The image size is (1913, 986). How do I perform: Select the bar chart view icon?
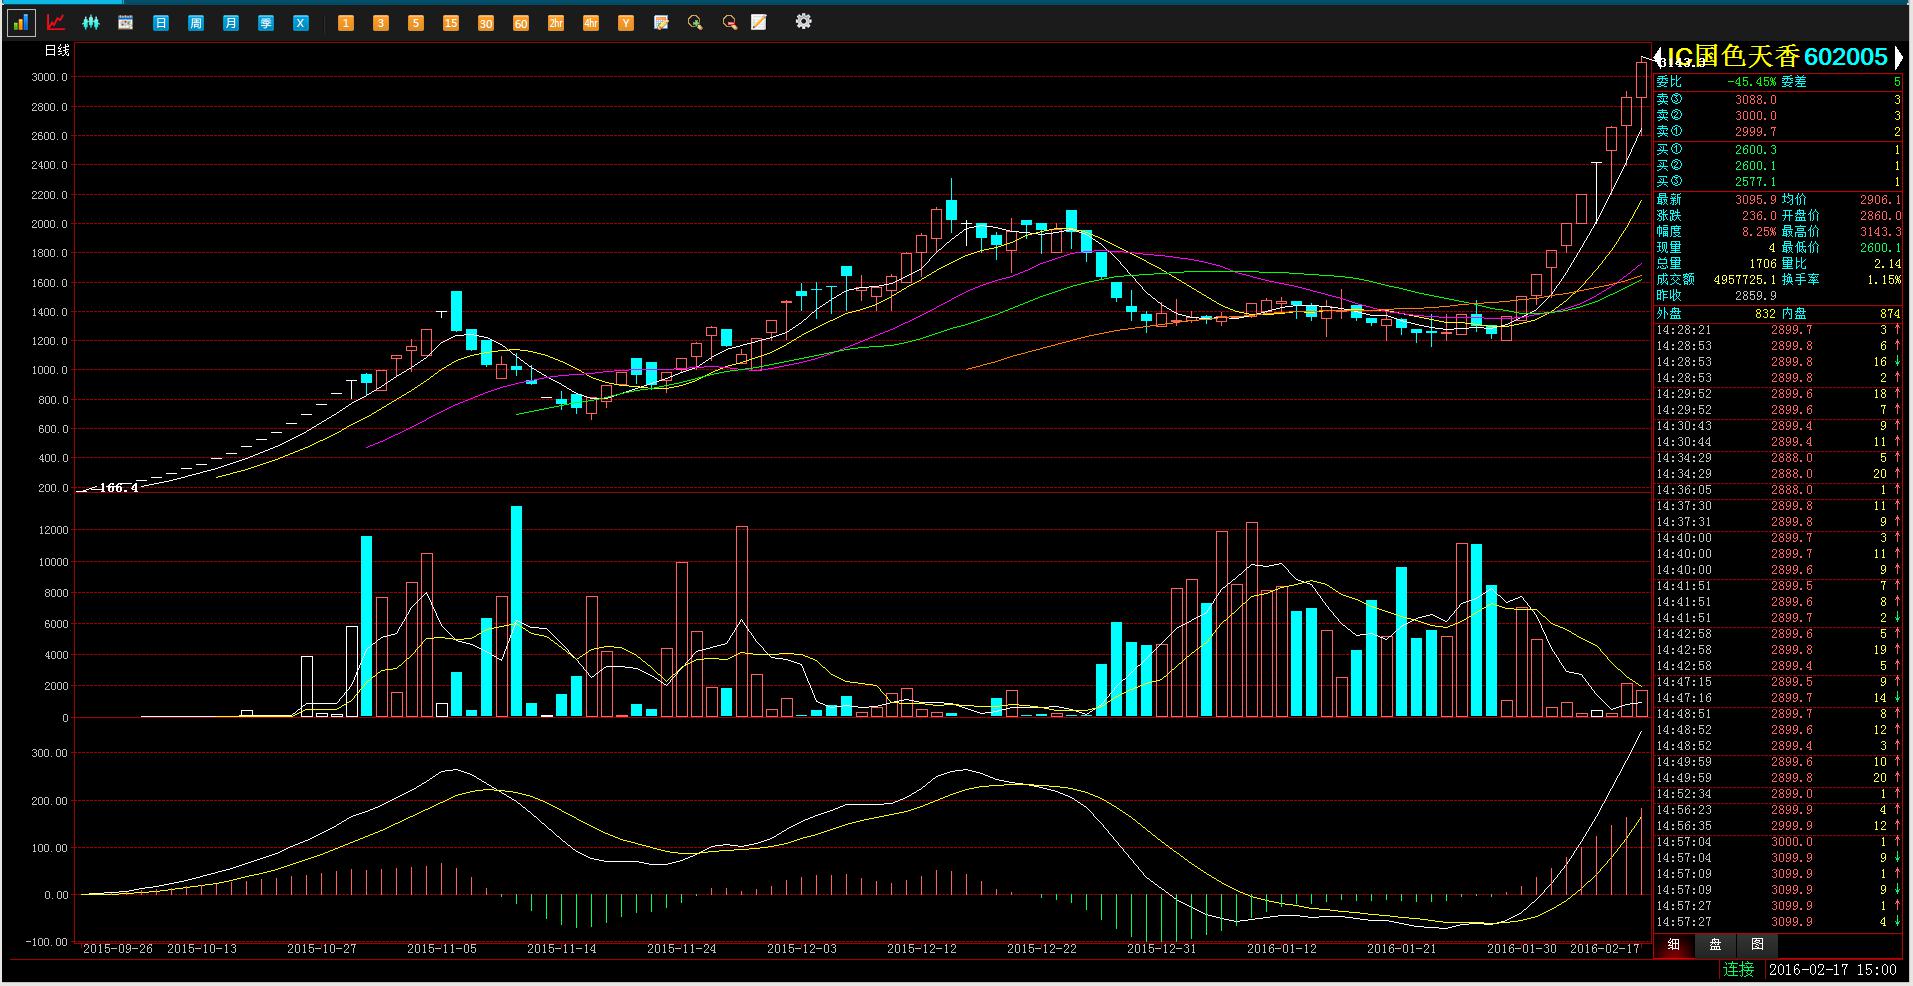tap(21, 22)
